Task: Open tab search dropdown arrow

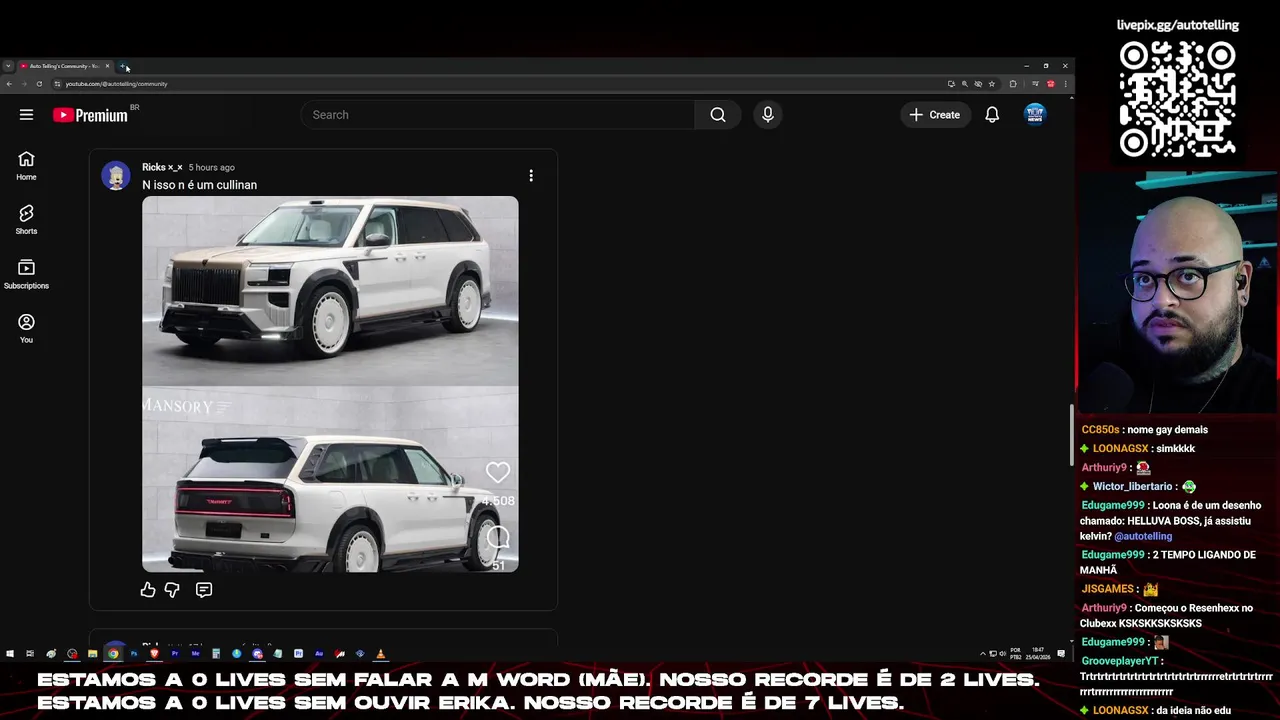Action: click(8, 66)
